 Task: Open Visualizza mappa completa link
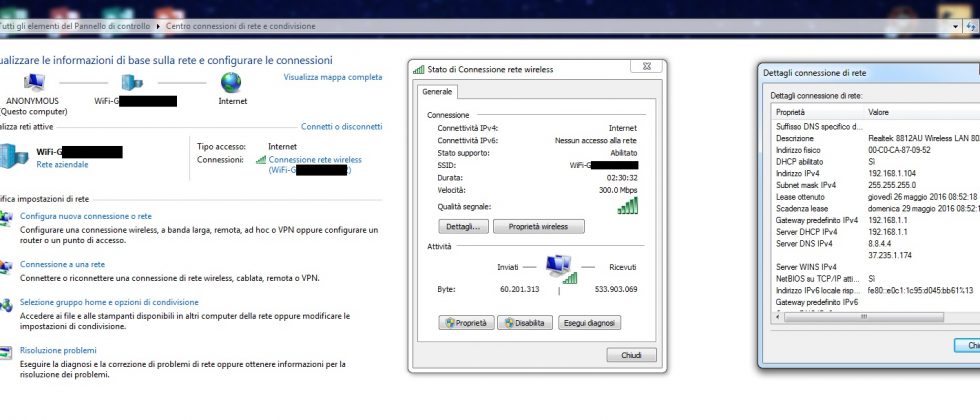(332, 78)
